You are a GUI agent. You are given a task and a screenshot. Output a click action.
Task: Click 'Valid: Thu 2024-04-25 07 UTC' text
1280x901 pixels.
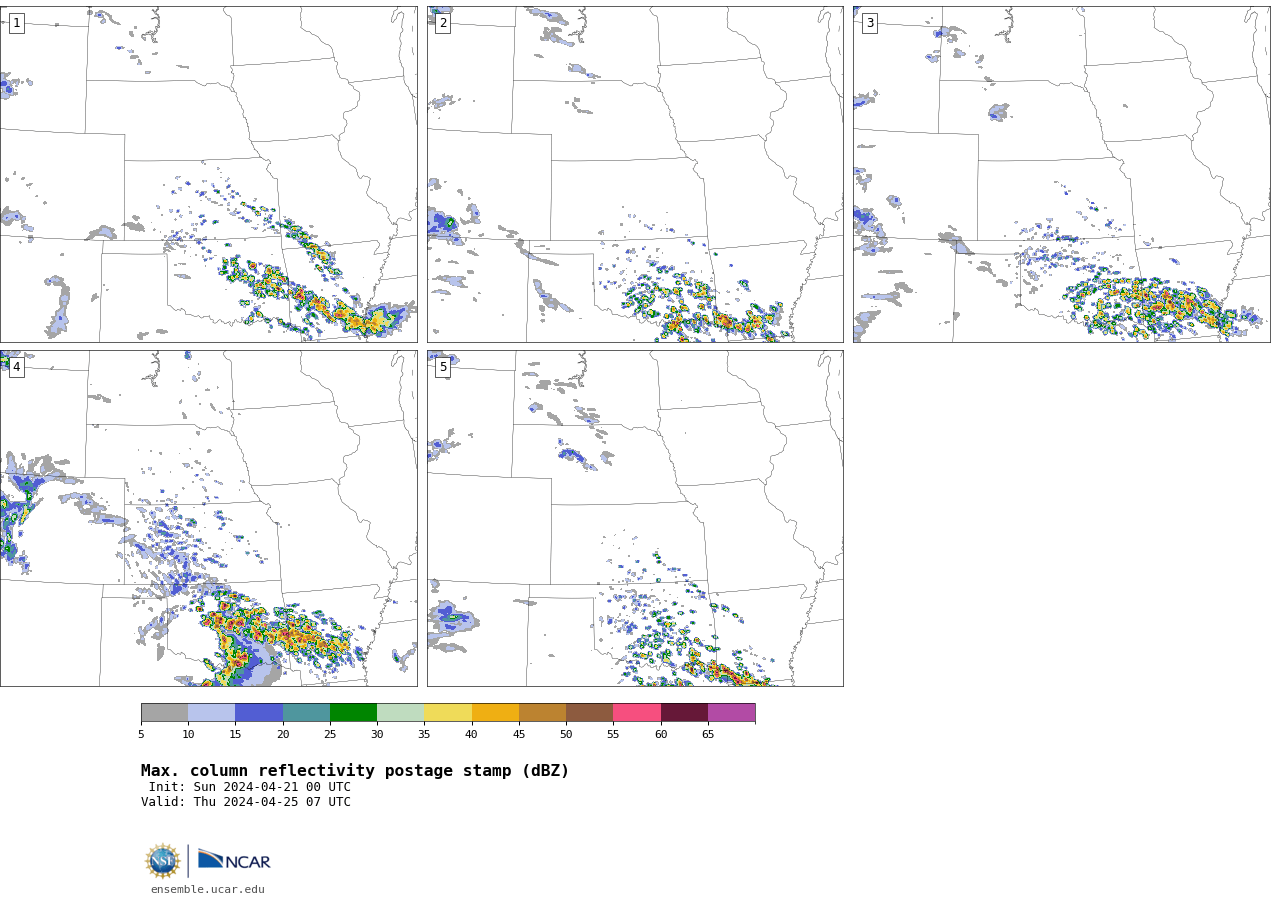[246, 802]
